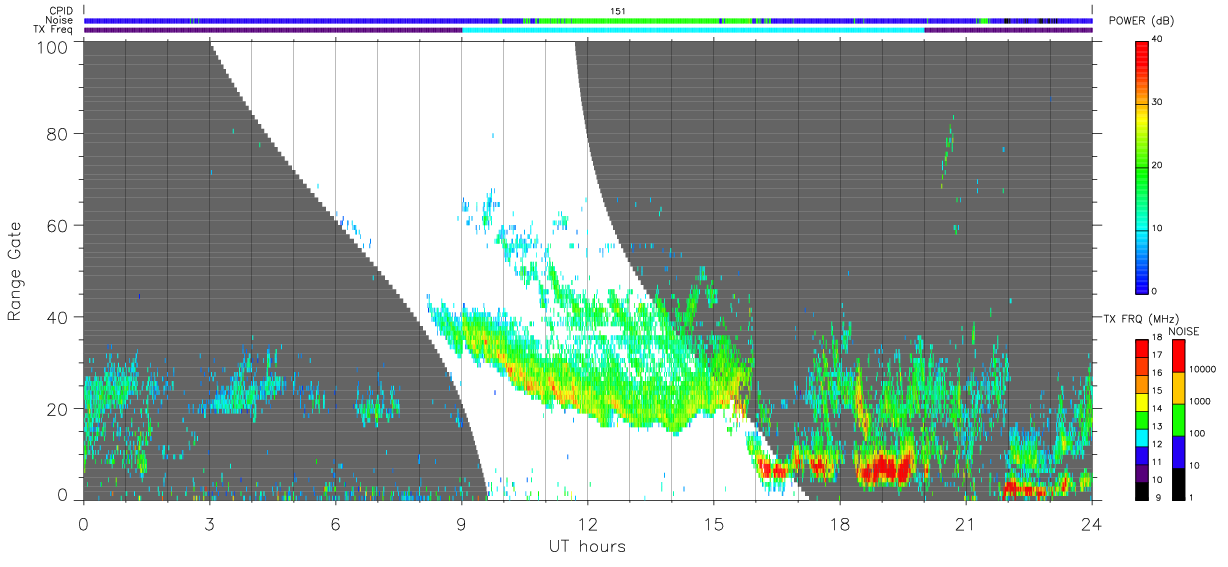Click the 21 label on UT hours axis
1228x567 pixels.
click(966, 523)
